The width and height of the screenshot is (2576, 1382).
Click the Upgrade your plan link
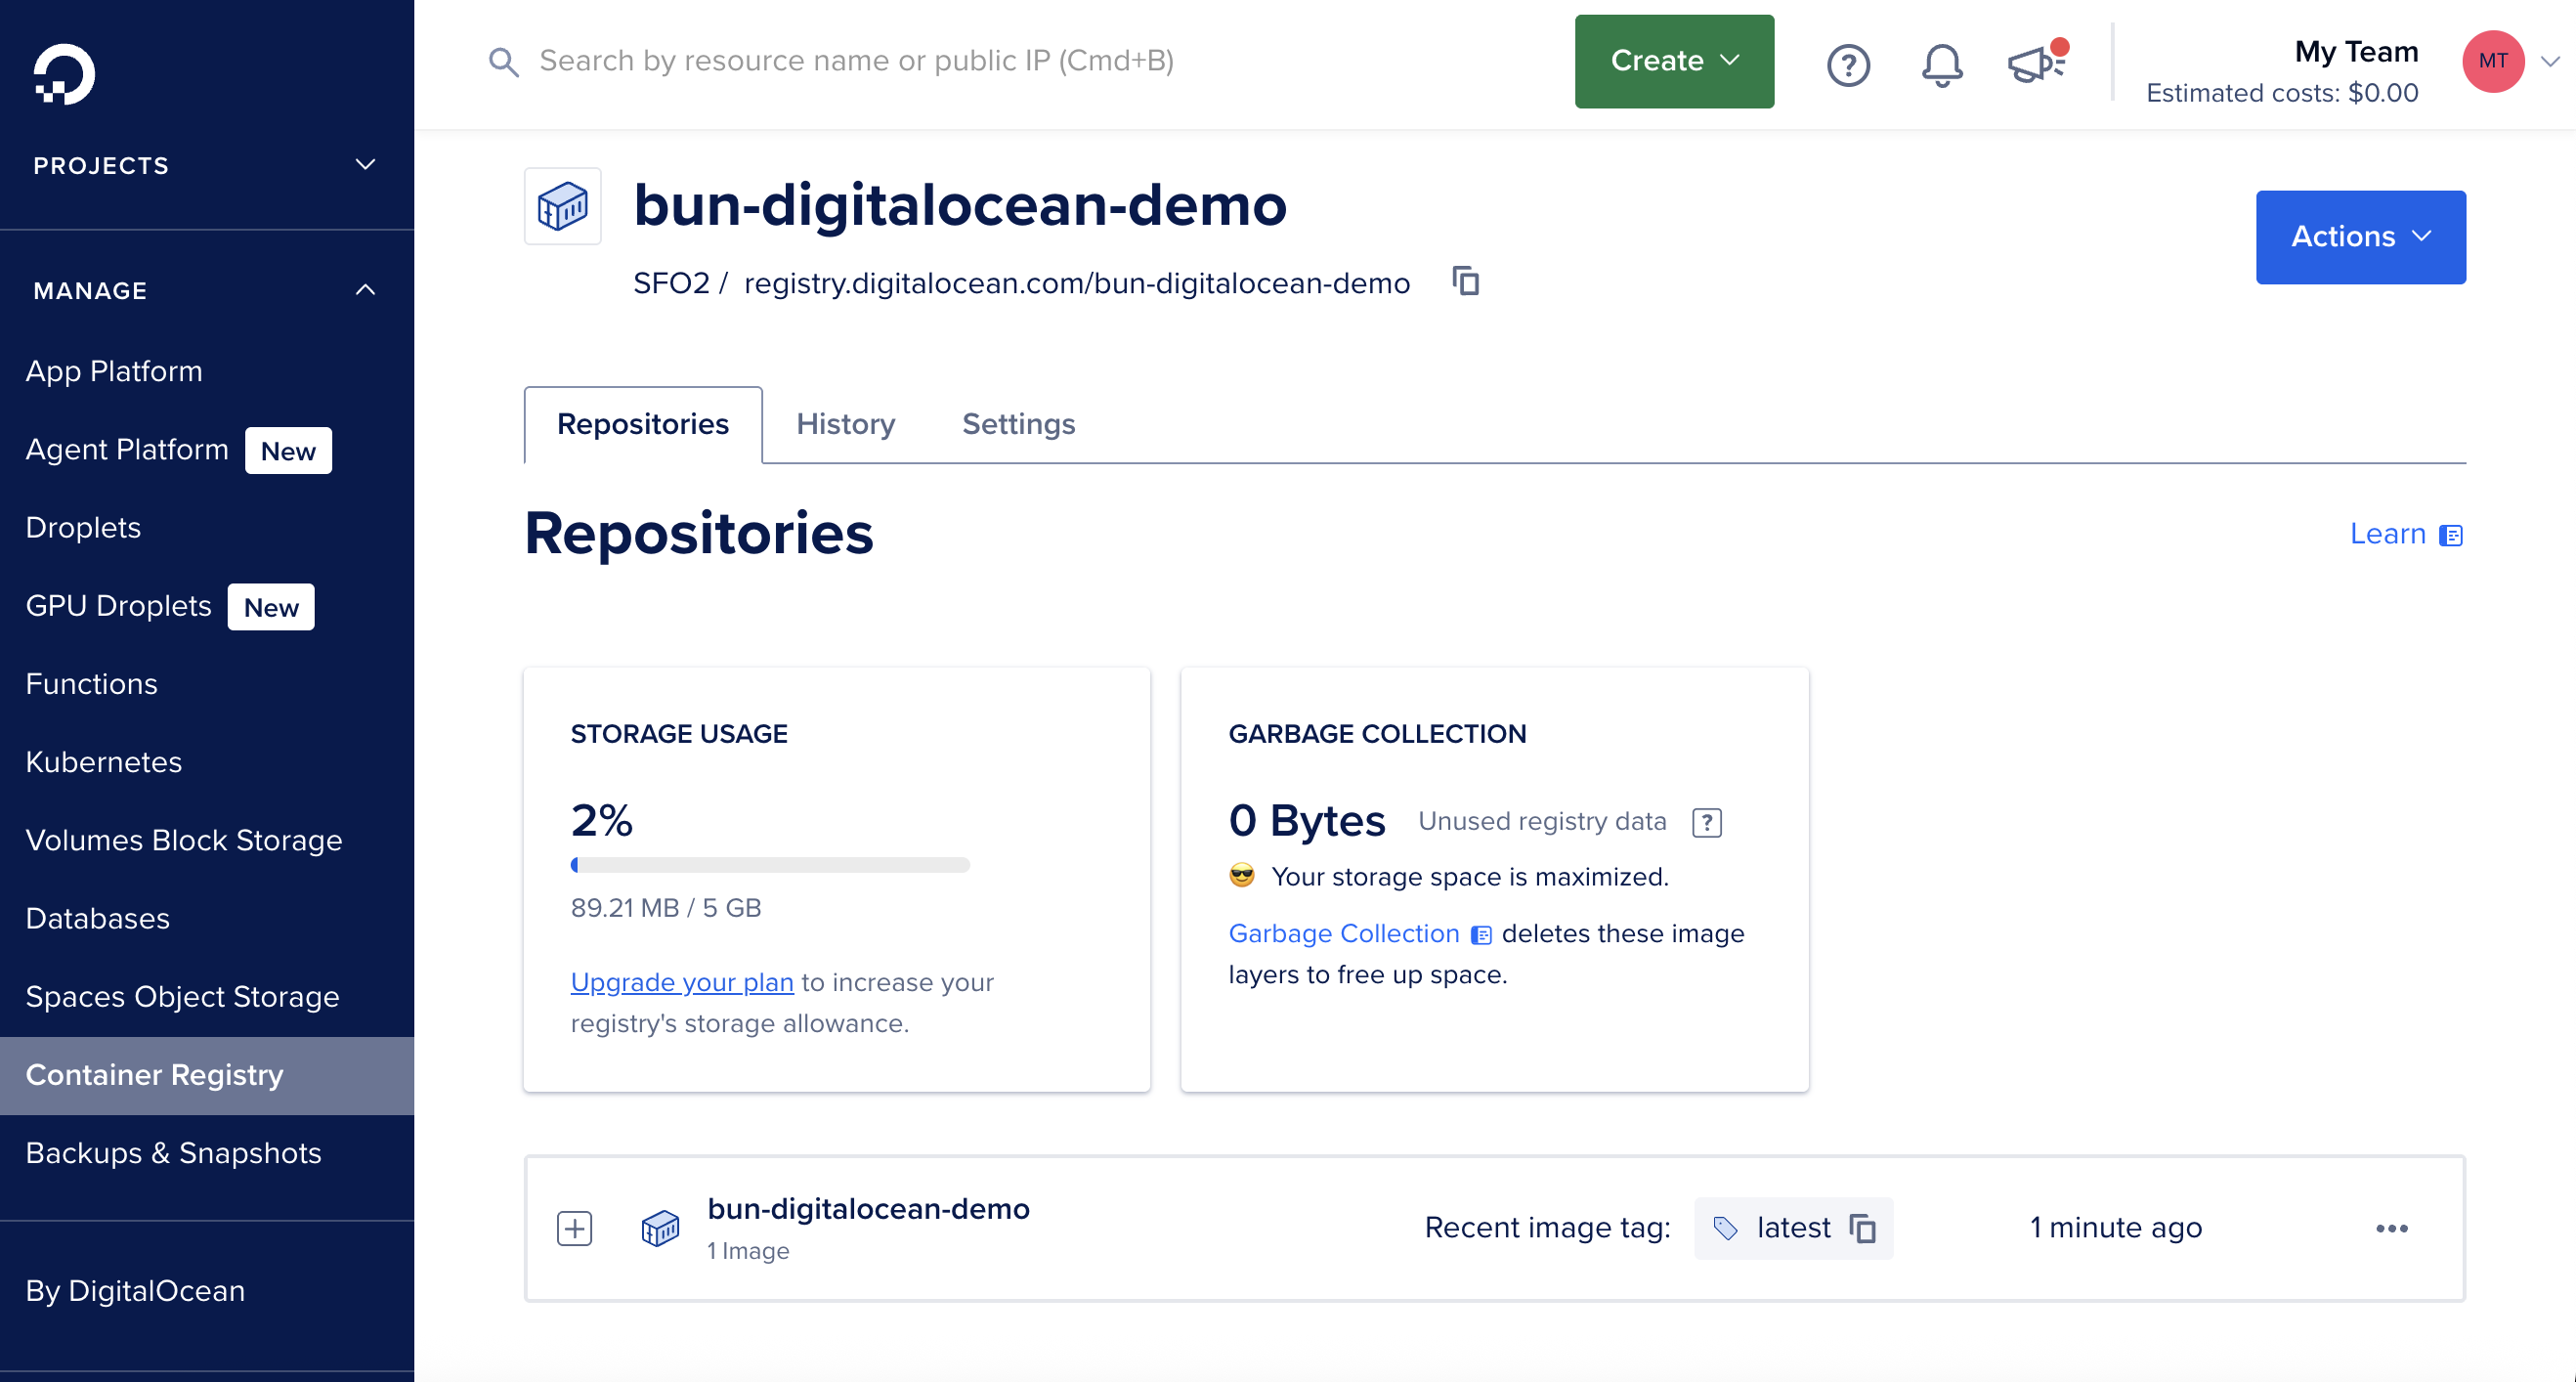point(681,982)
